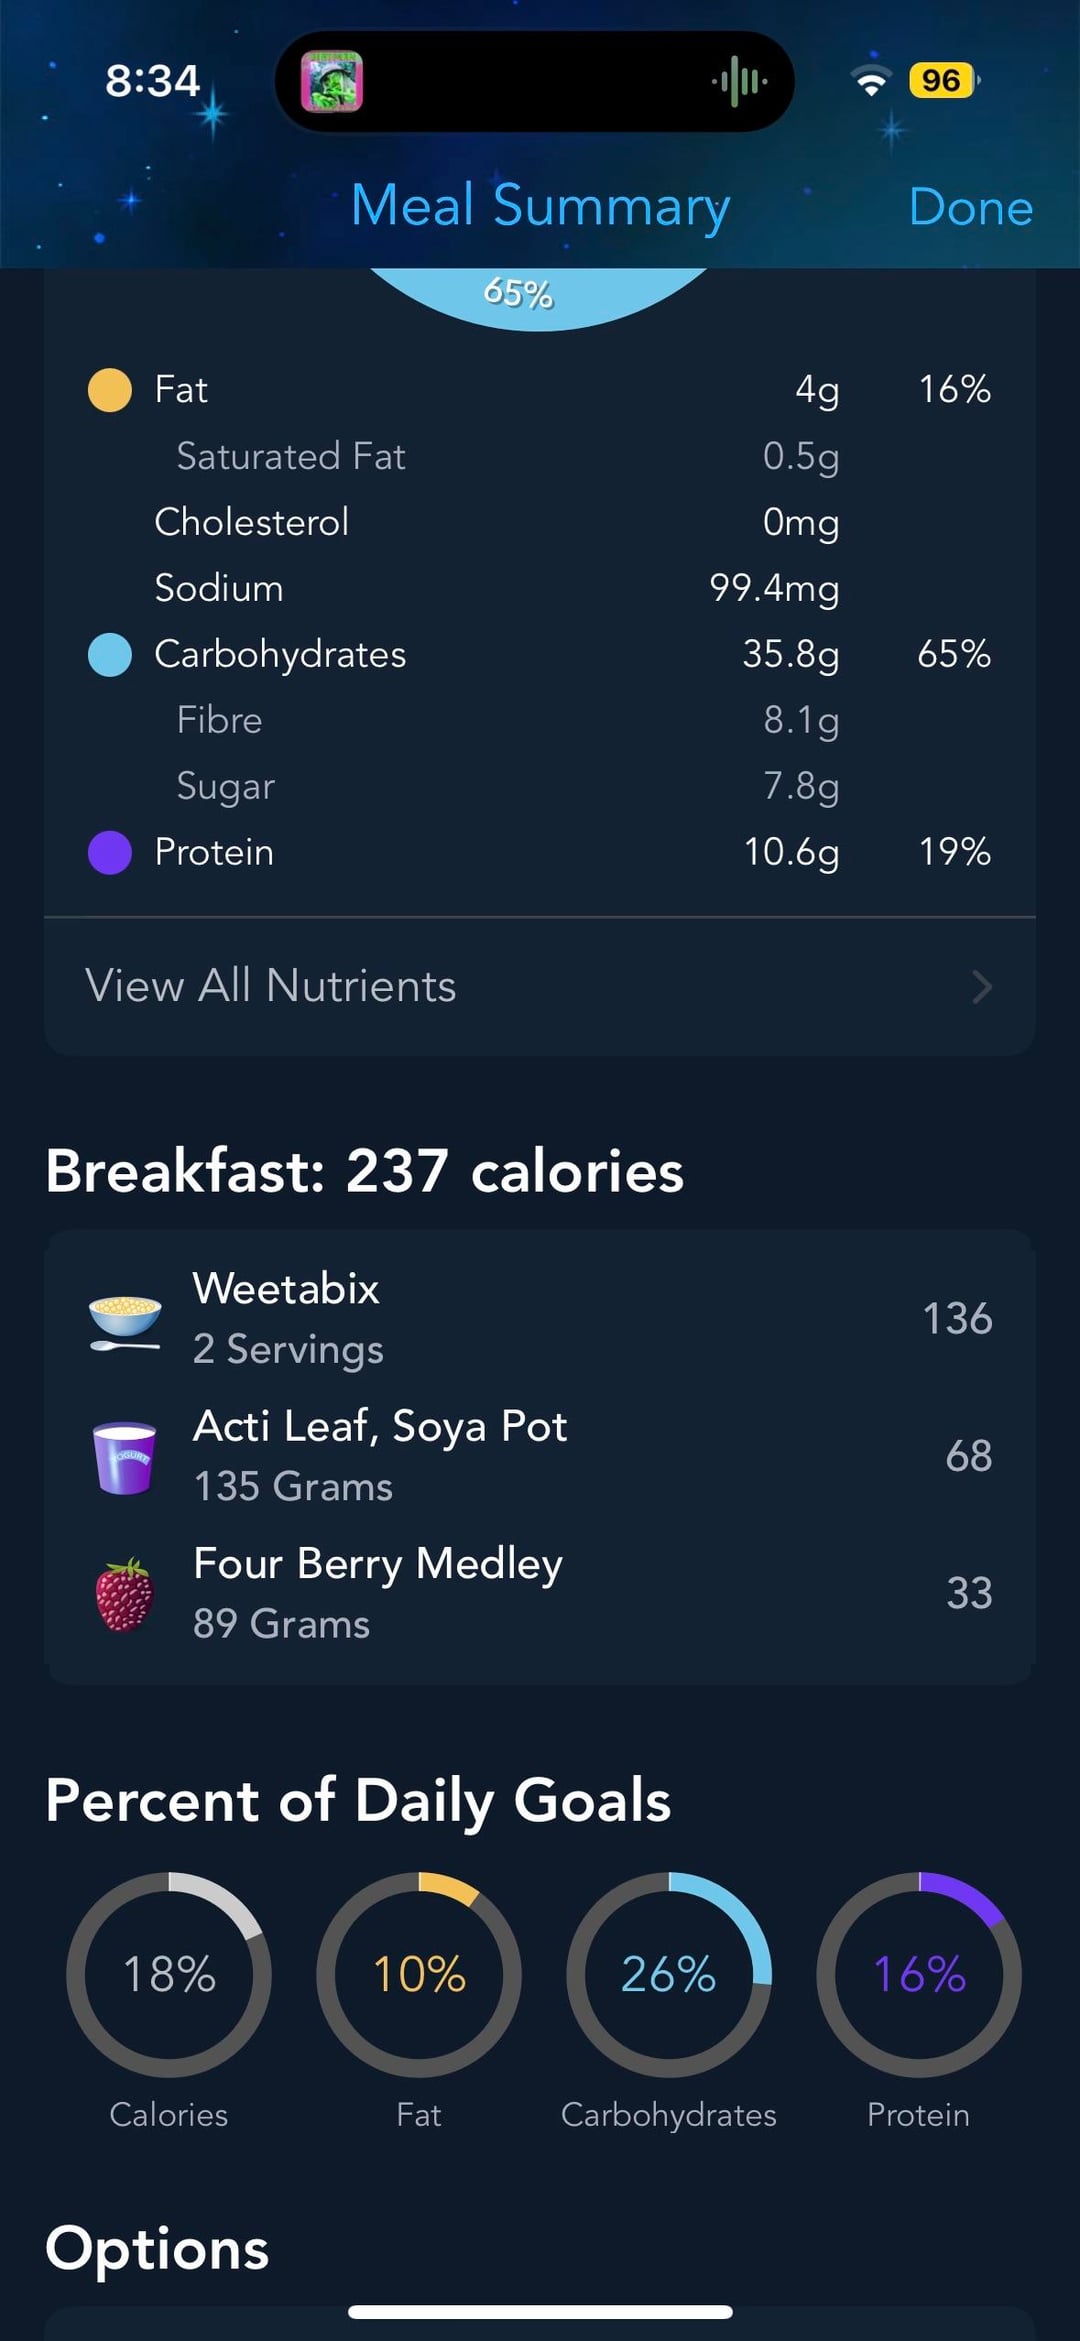Image resolution: width=1080 pixels, height=2341 pixels.
Task: Tap the Calories 18% goal ring
Action: coord(169,1975)
